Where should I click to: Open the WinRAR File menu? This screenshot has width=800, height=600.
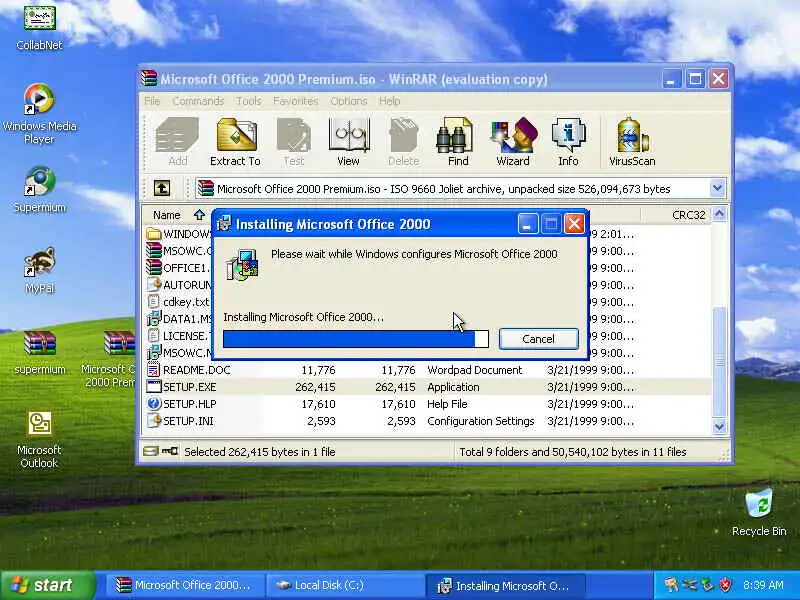[x=152, y=101]
